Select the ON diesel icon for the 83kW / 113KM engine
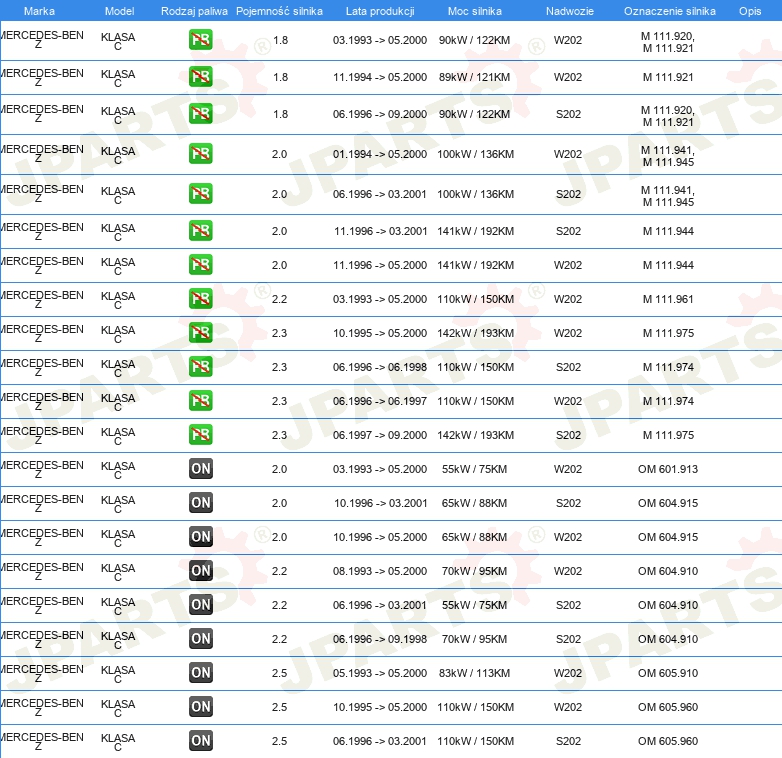Screen dimensions: 782x758 tap(201, 673)
